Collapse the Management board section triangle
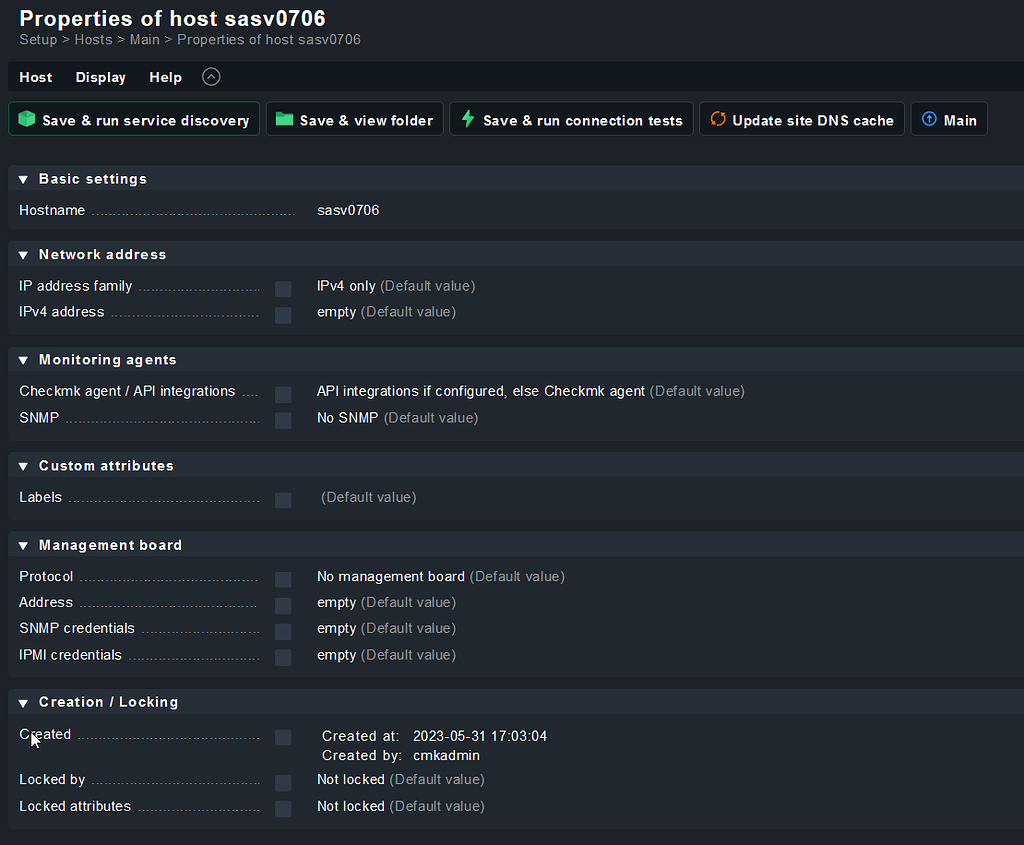Viewport: 1024px width, 845px height. [x=23, y=546]
